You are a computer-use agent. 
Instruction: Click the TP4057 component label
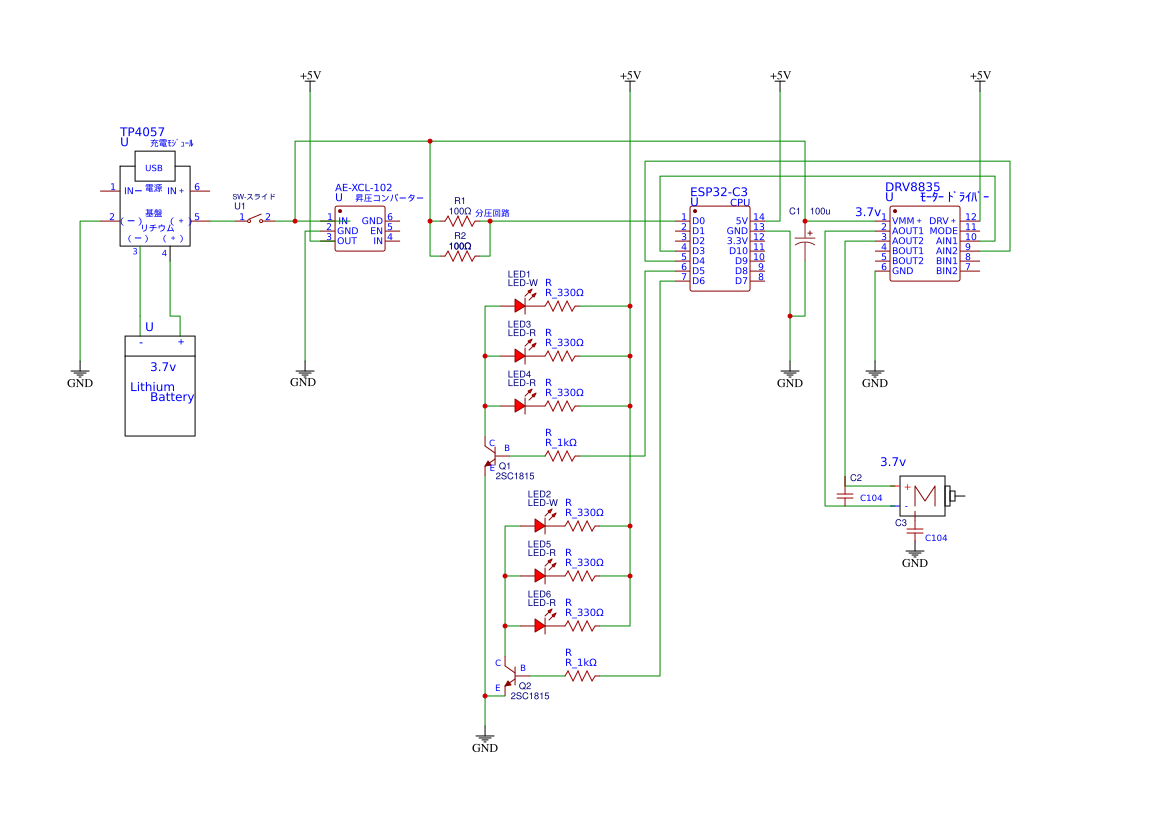point(142,132)
